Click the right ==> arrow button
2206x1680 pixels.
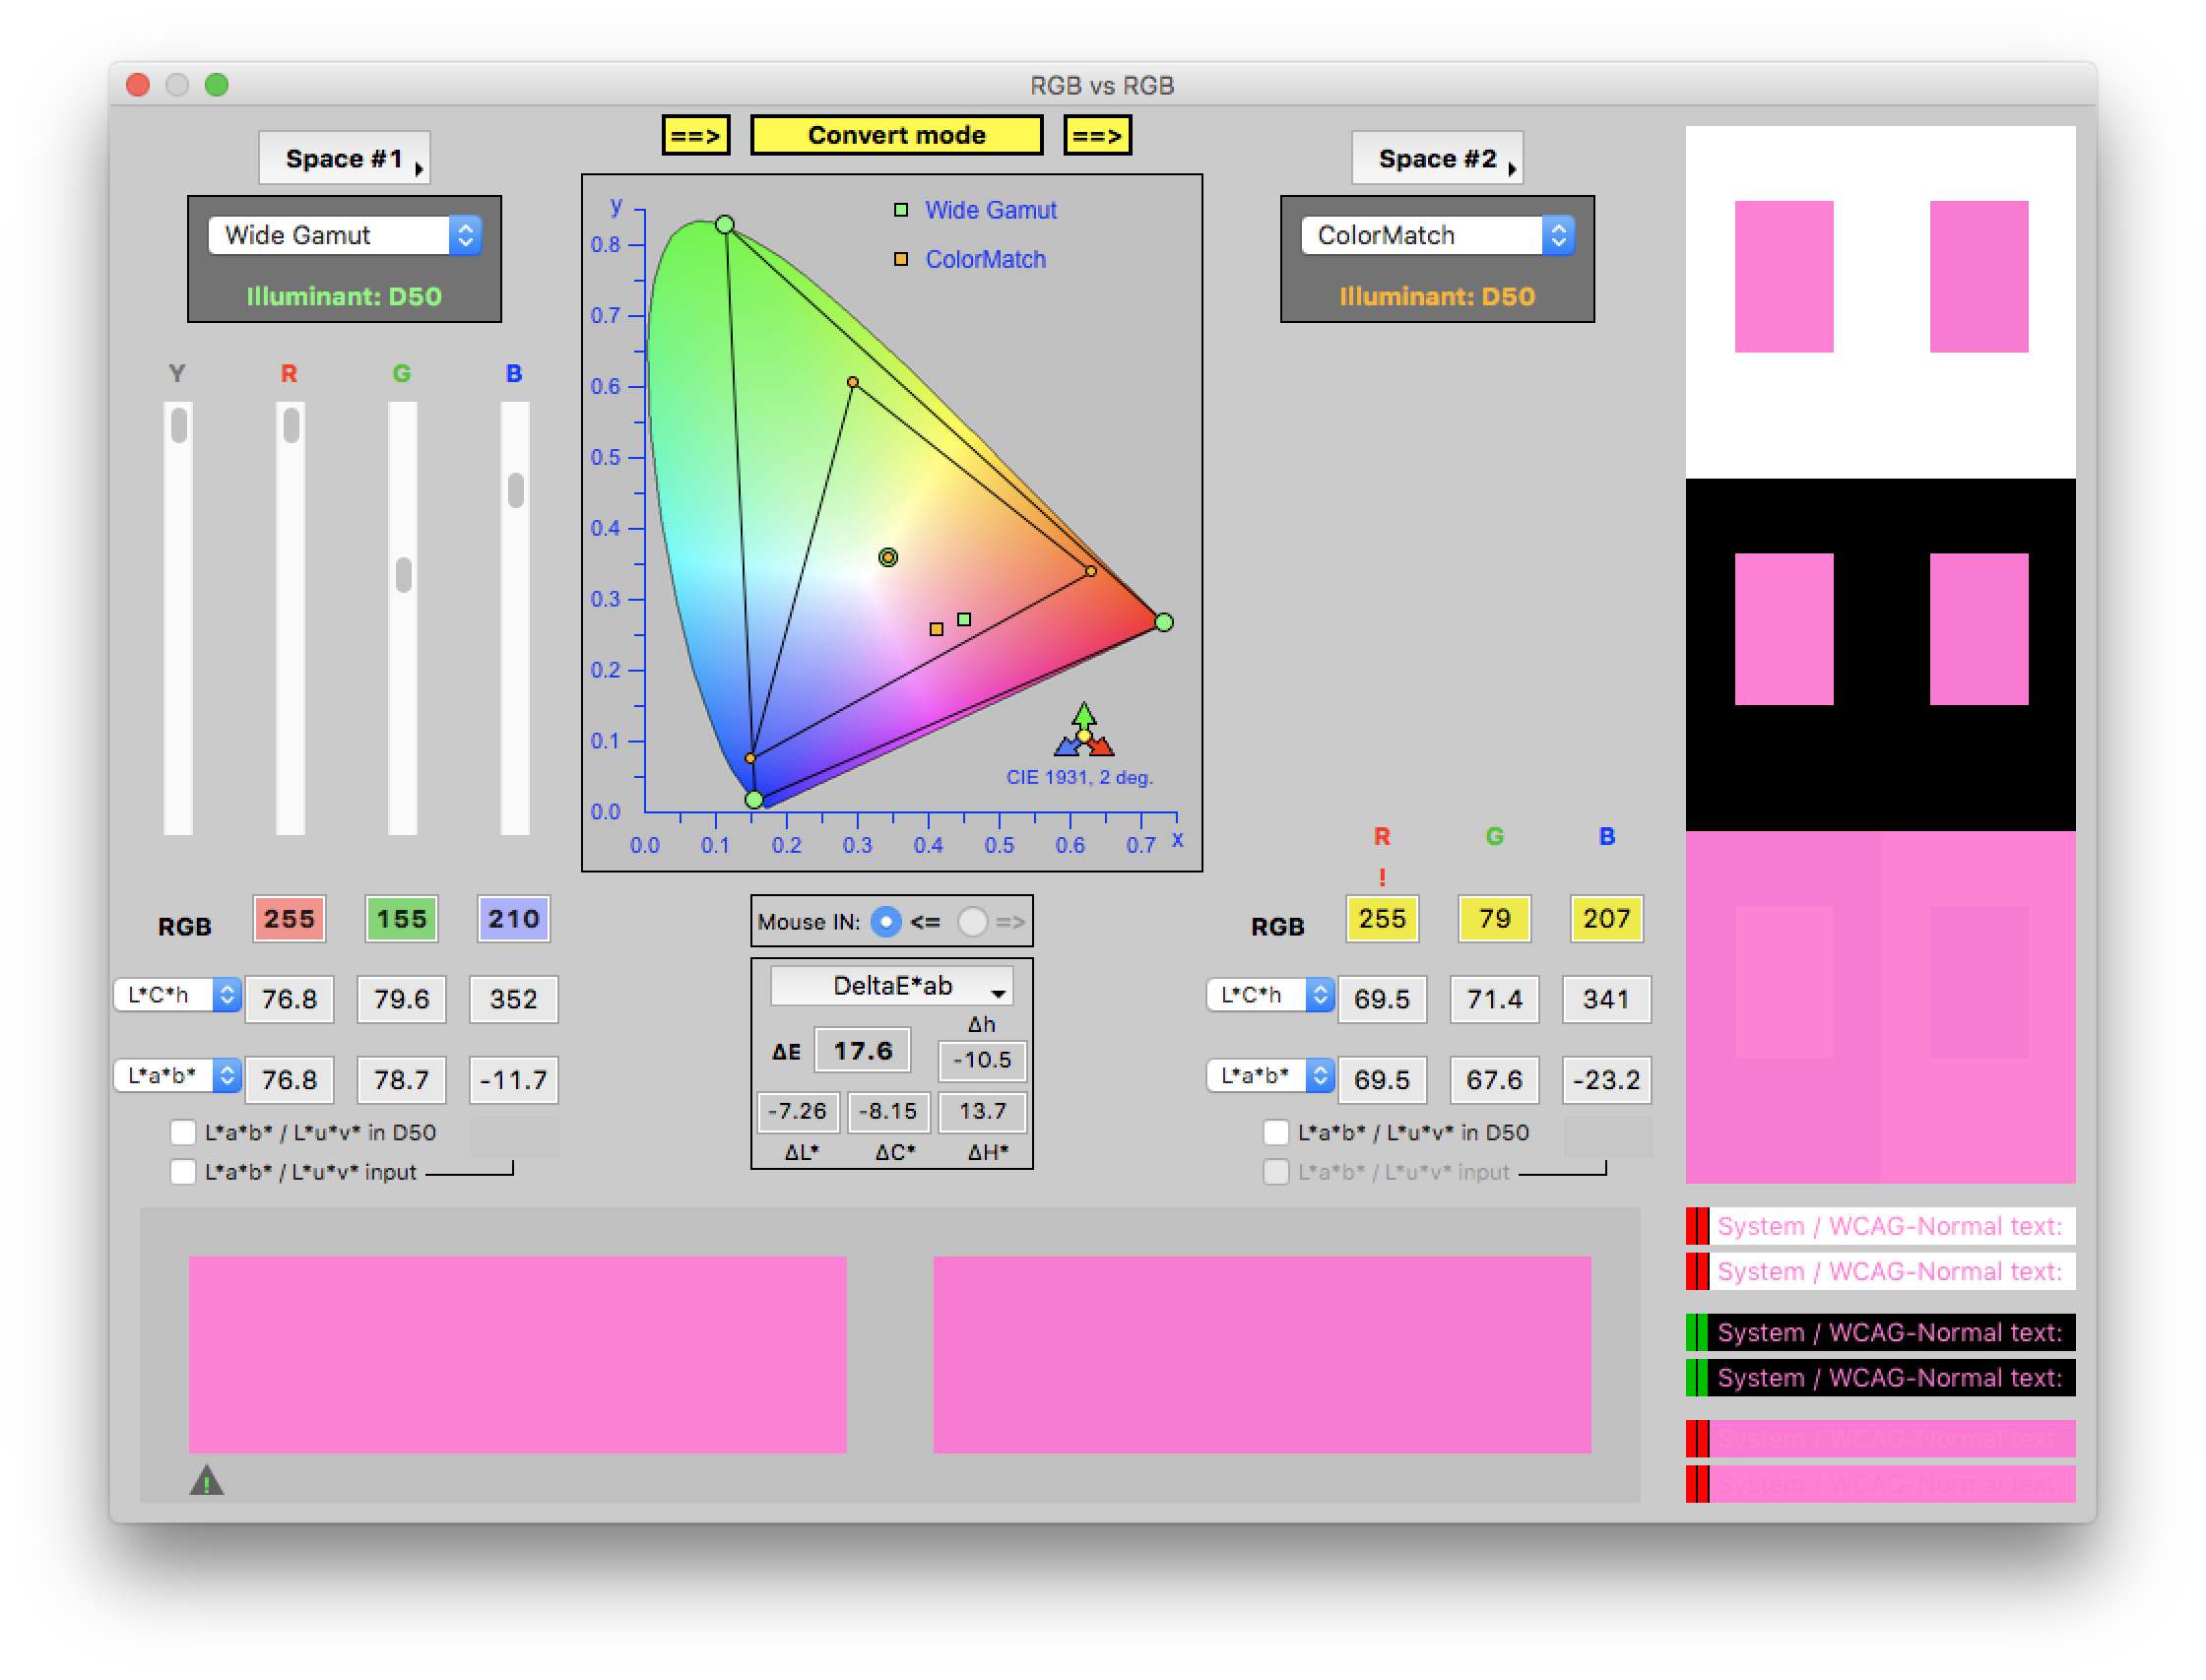[x=1098, y=135]
